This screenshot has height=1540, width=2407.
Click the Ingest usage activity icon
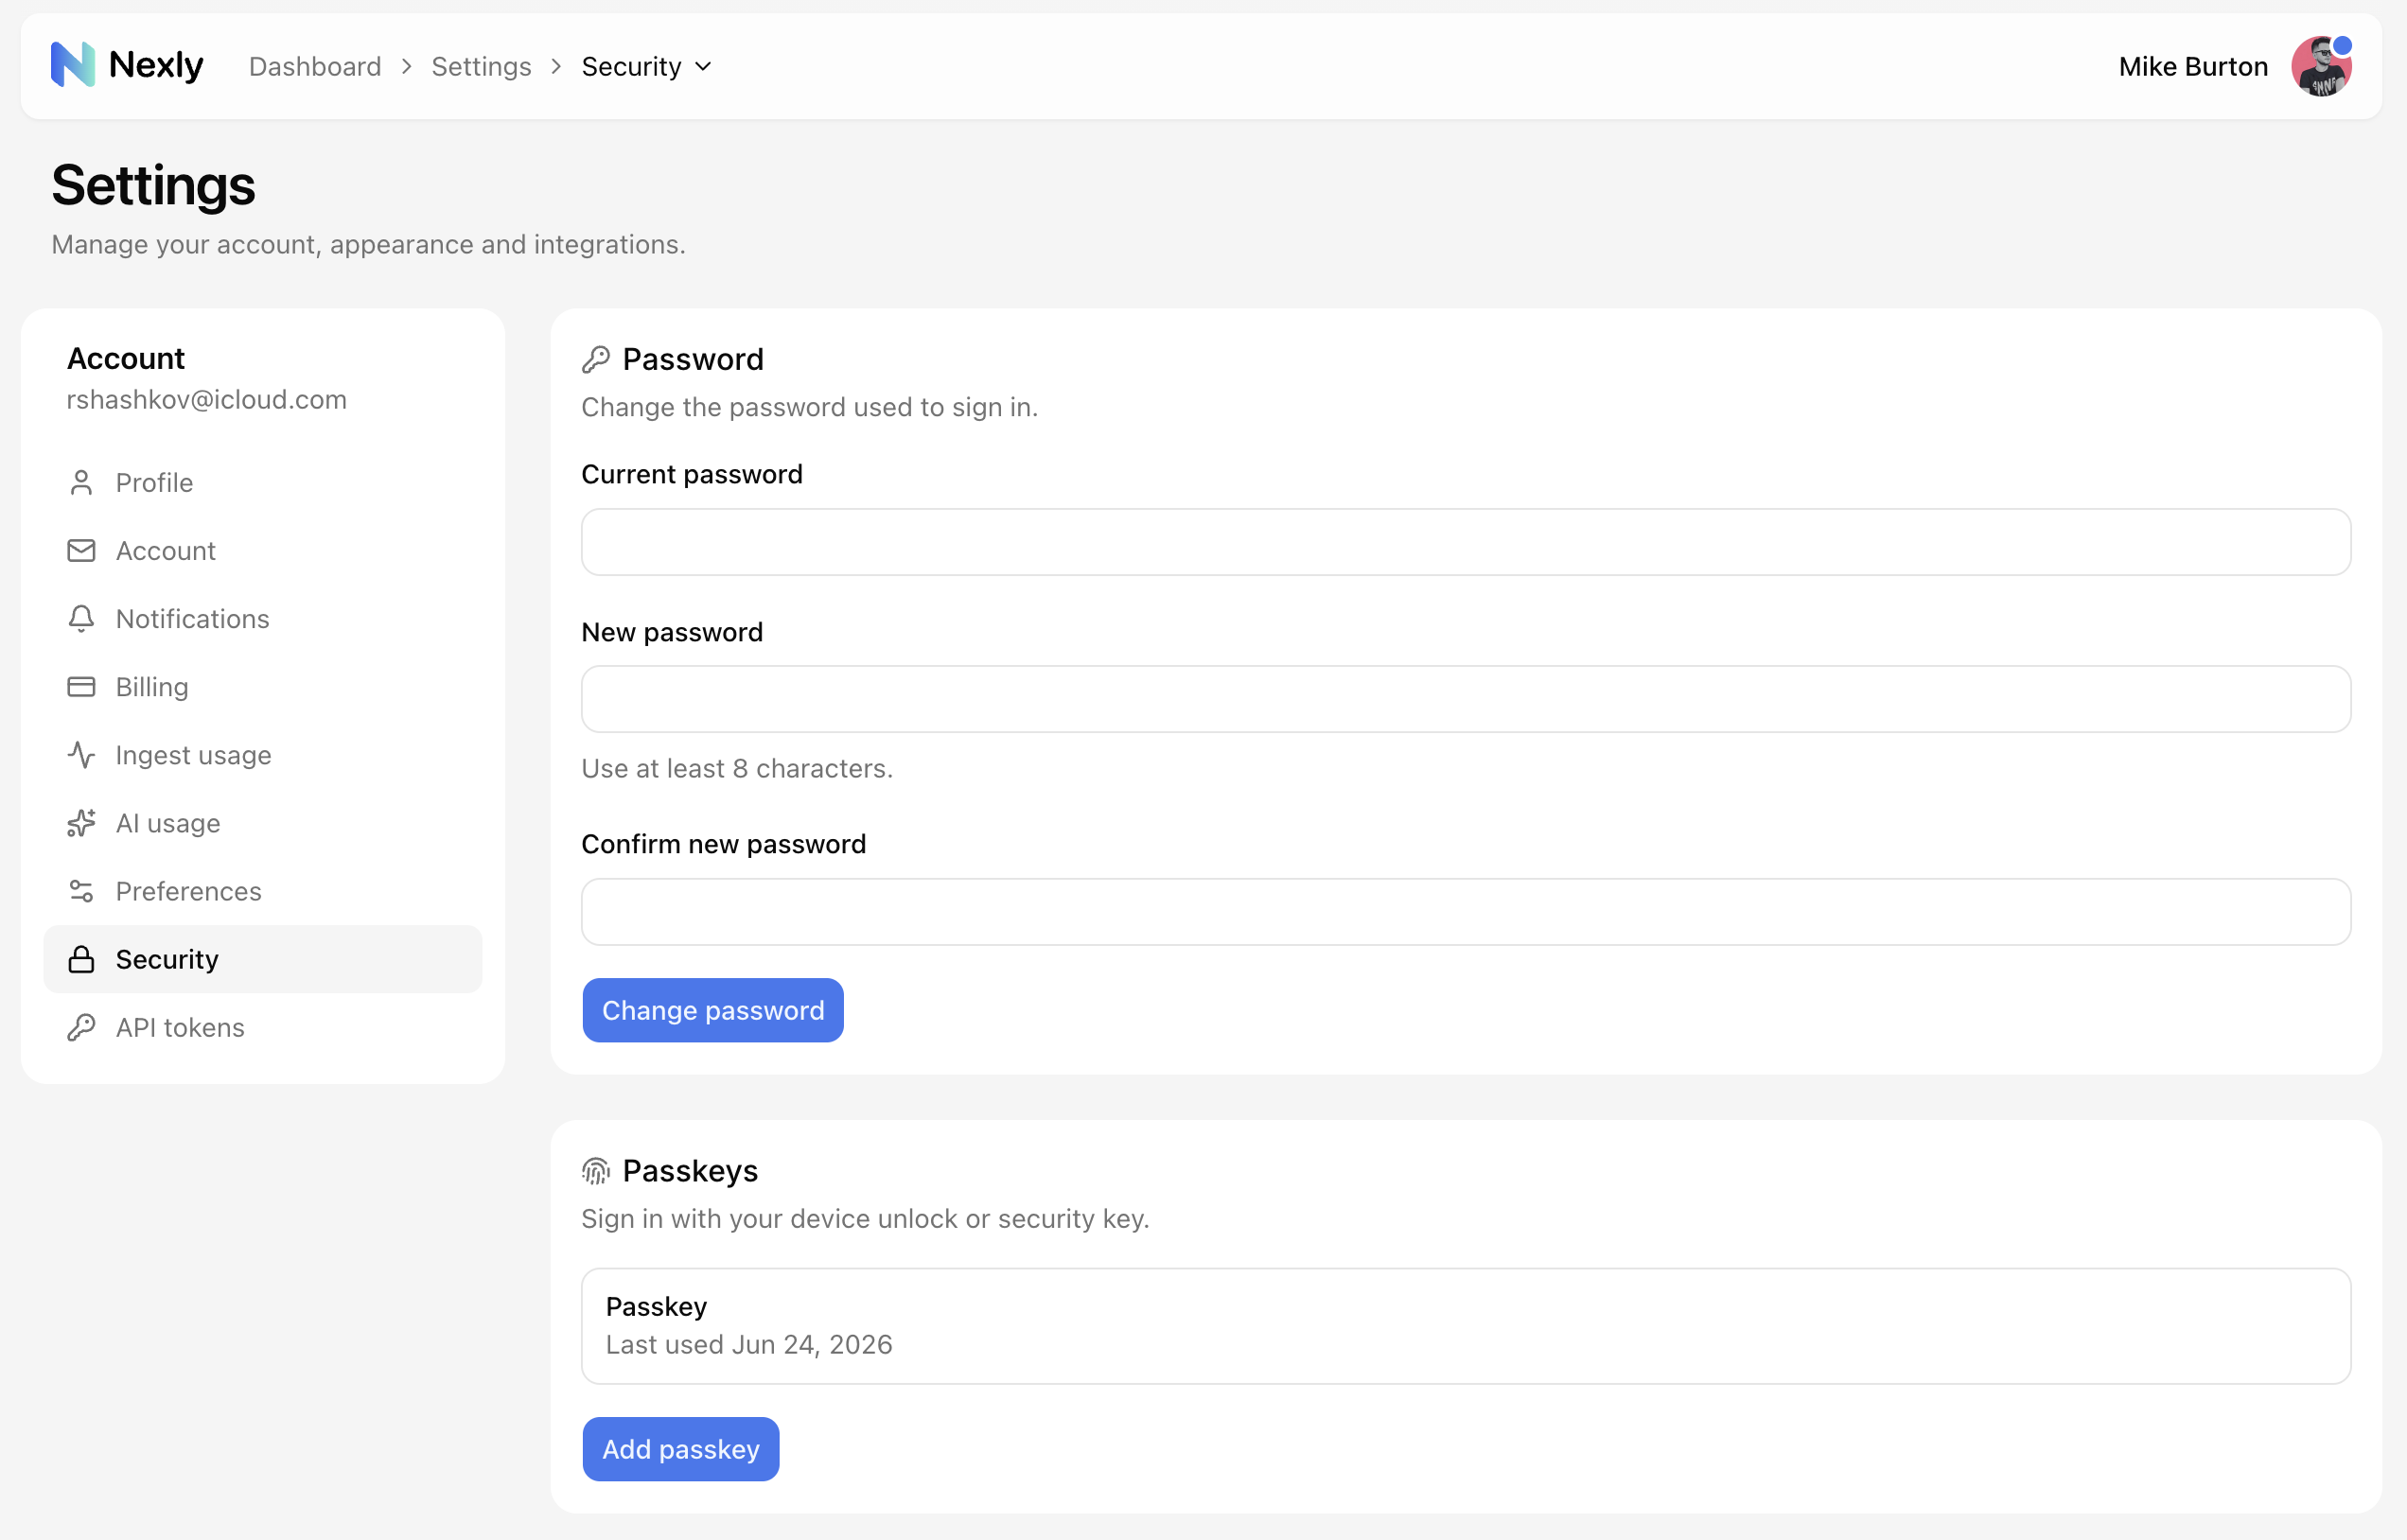pos(81,755)
